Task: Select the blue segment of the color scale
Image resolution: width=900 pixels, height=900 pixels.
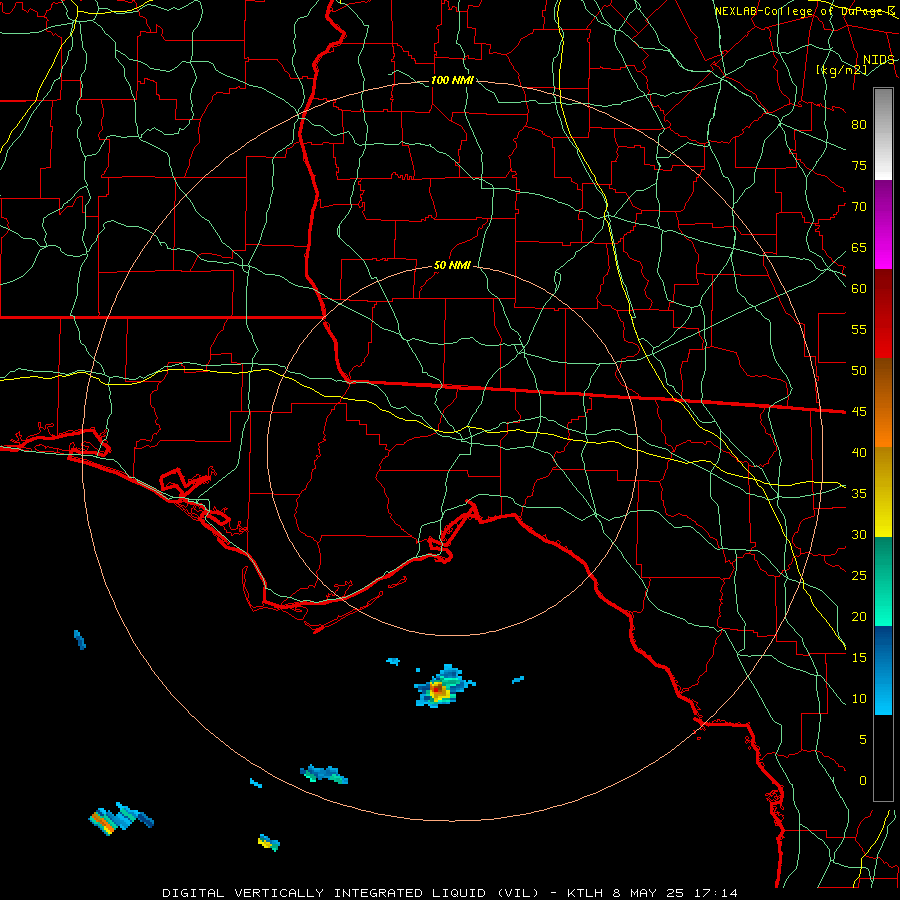Action: pos(883,670)
